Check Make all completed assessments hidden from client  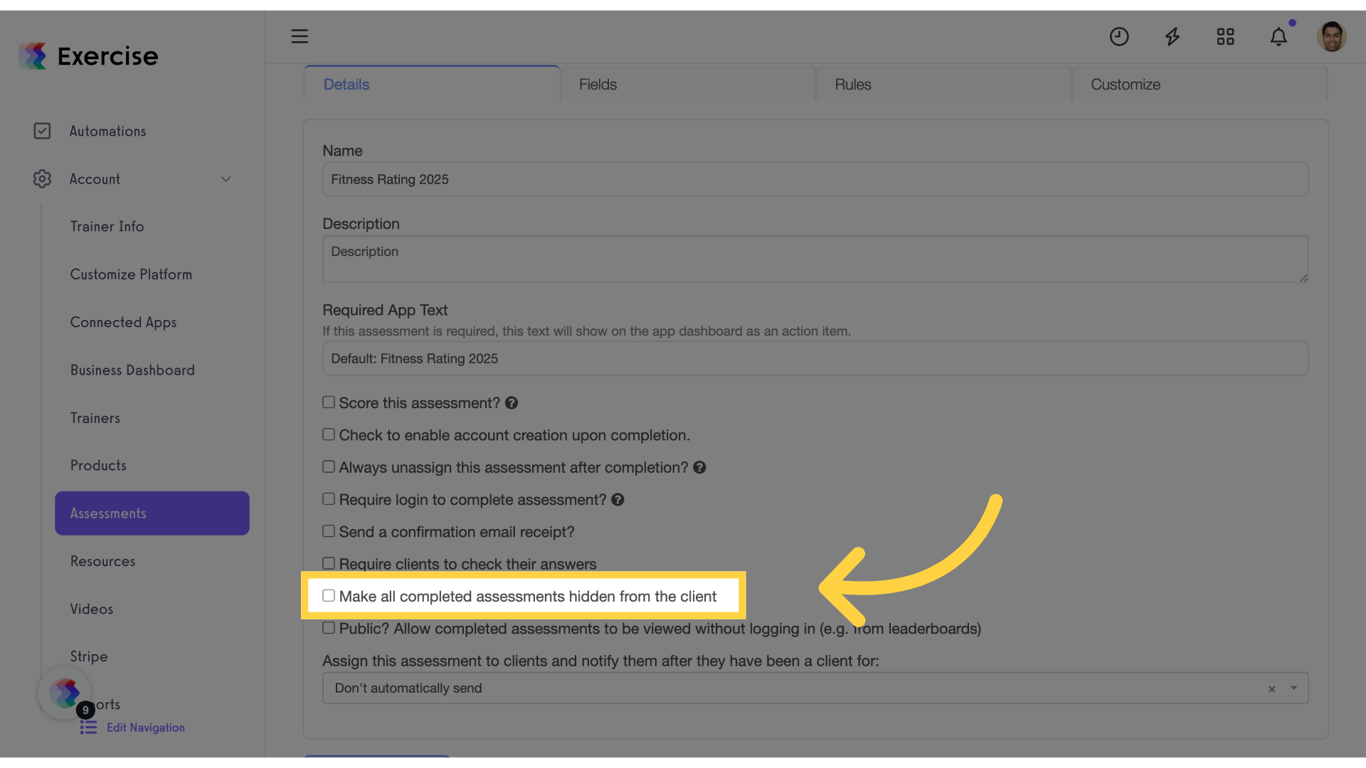pos(328,595)
